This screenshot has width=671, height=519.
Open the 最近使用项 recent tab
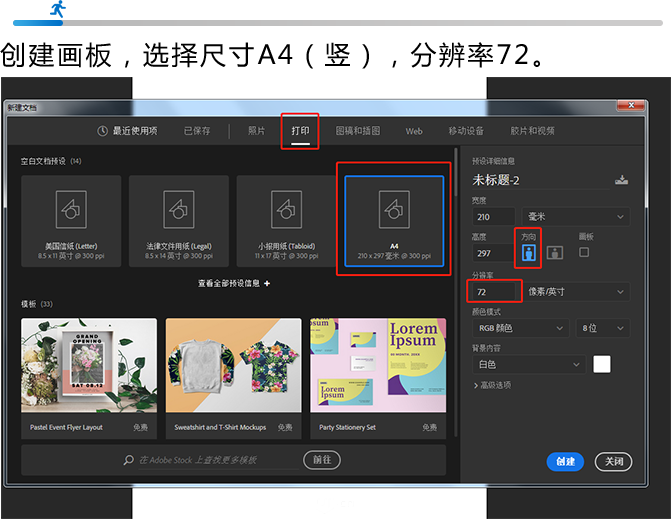[x=135, y=131]
